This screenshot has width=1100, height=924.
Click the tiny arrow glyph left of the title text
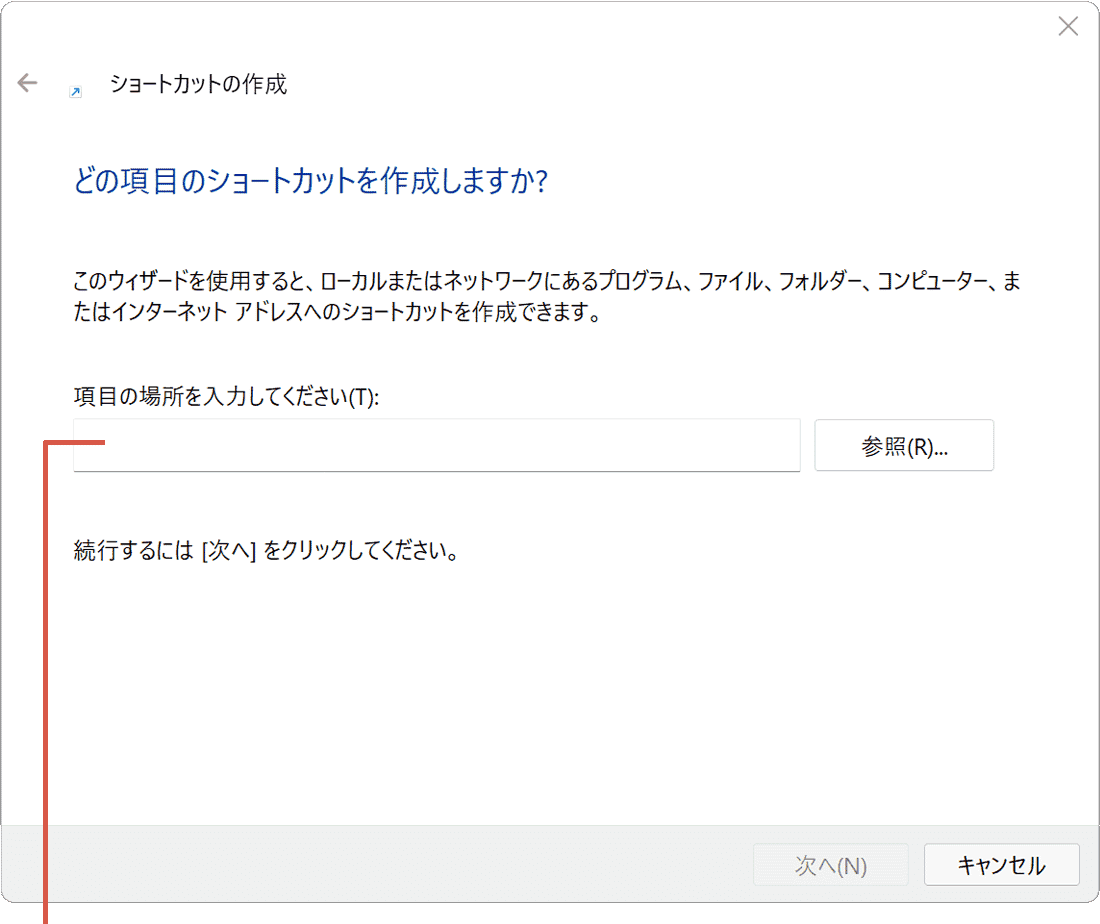click(x=74, y=90)
